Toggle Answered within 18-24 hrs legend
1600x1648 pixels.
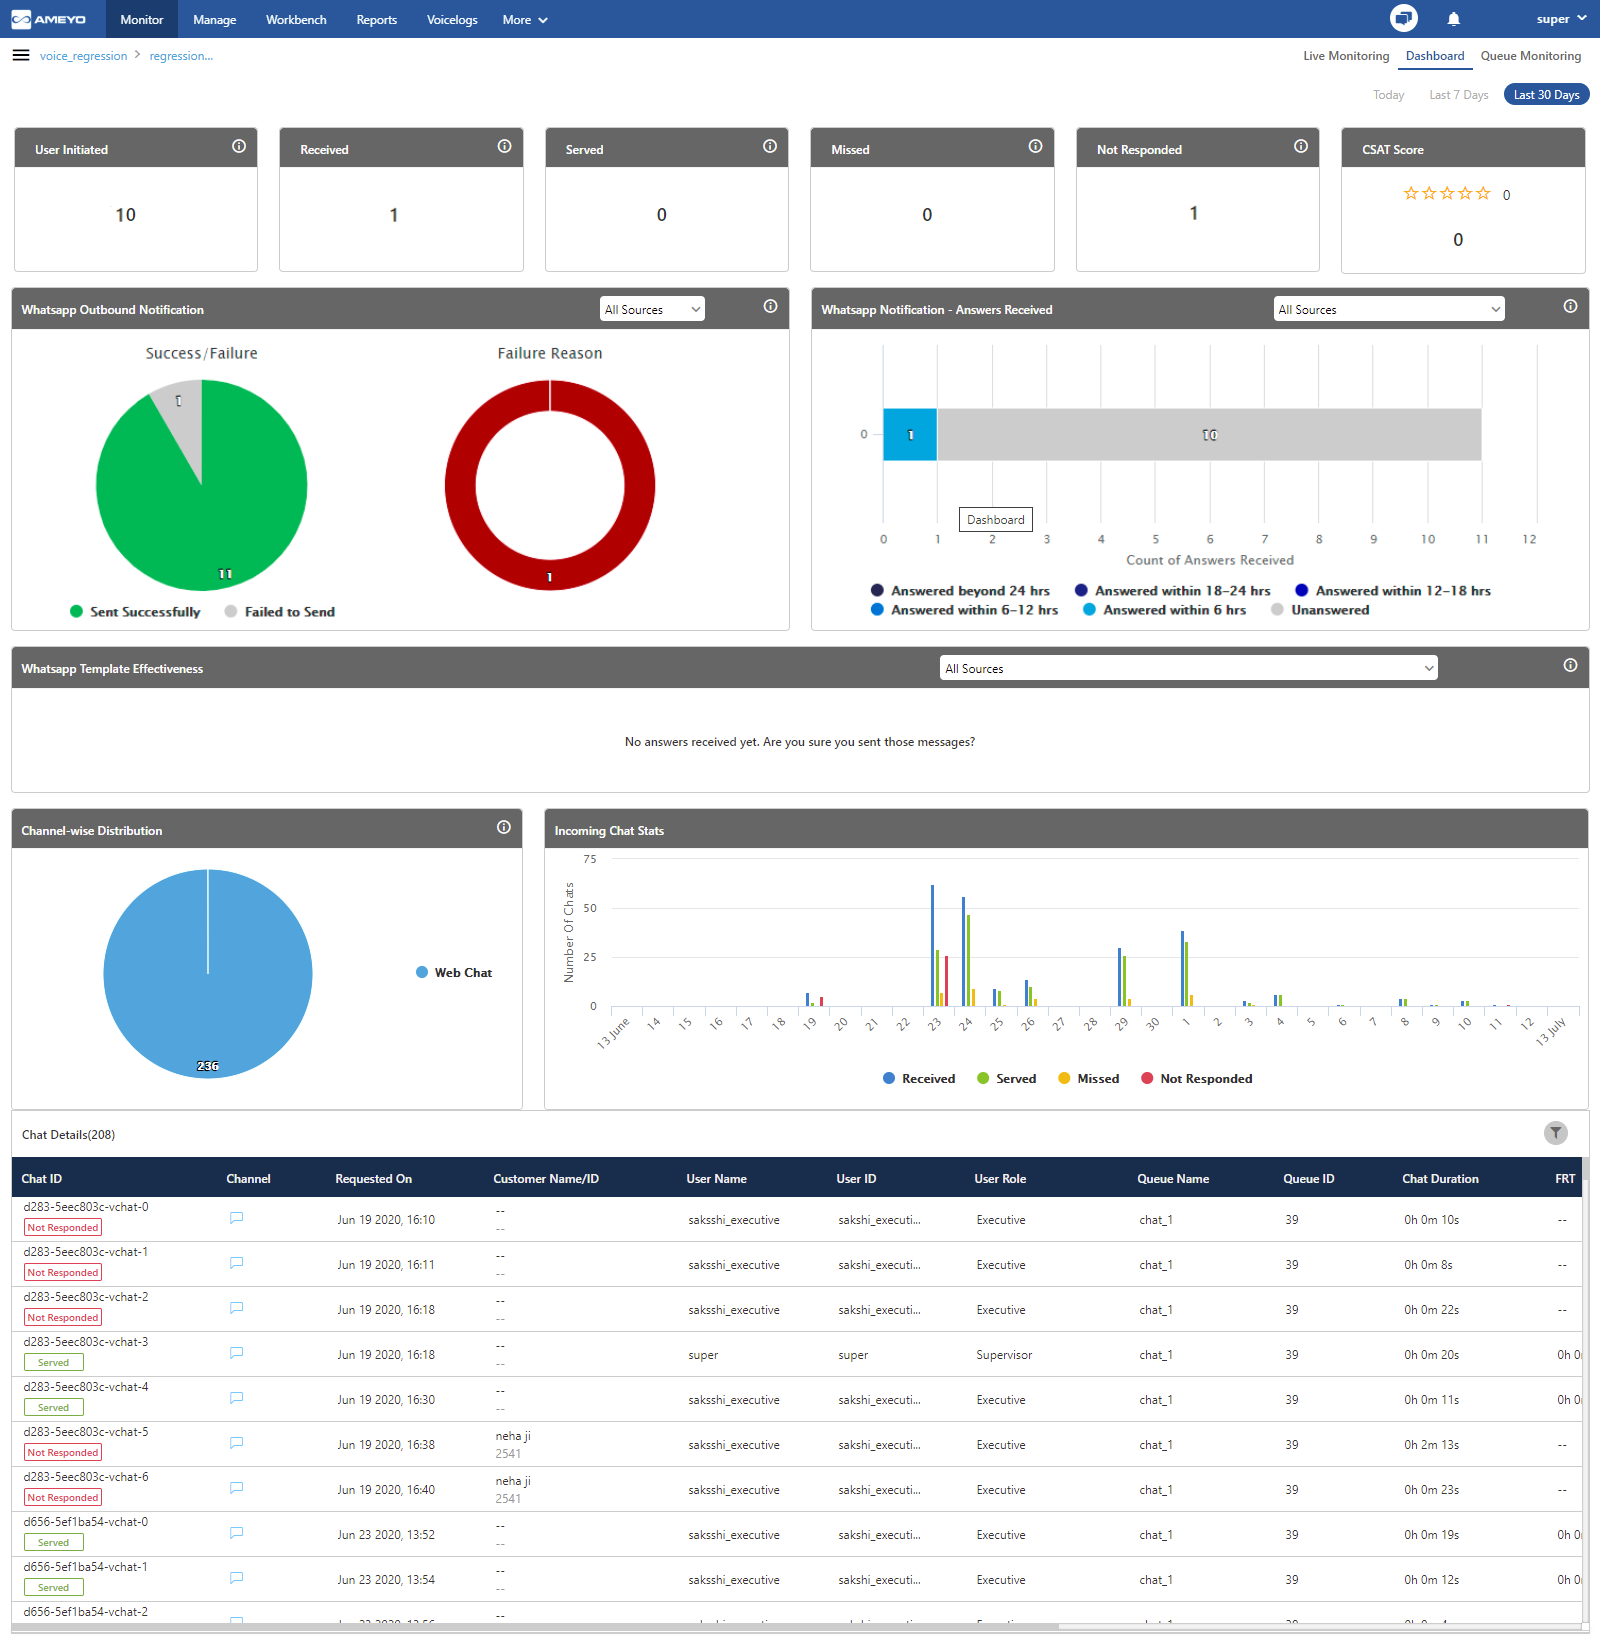1172,591
